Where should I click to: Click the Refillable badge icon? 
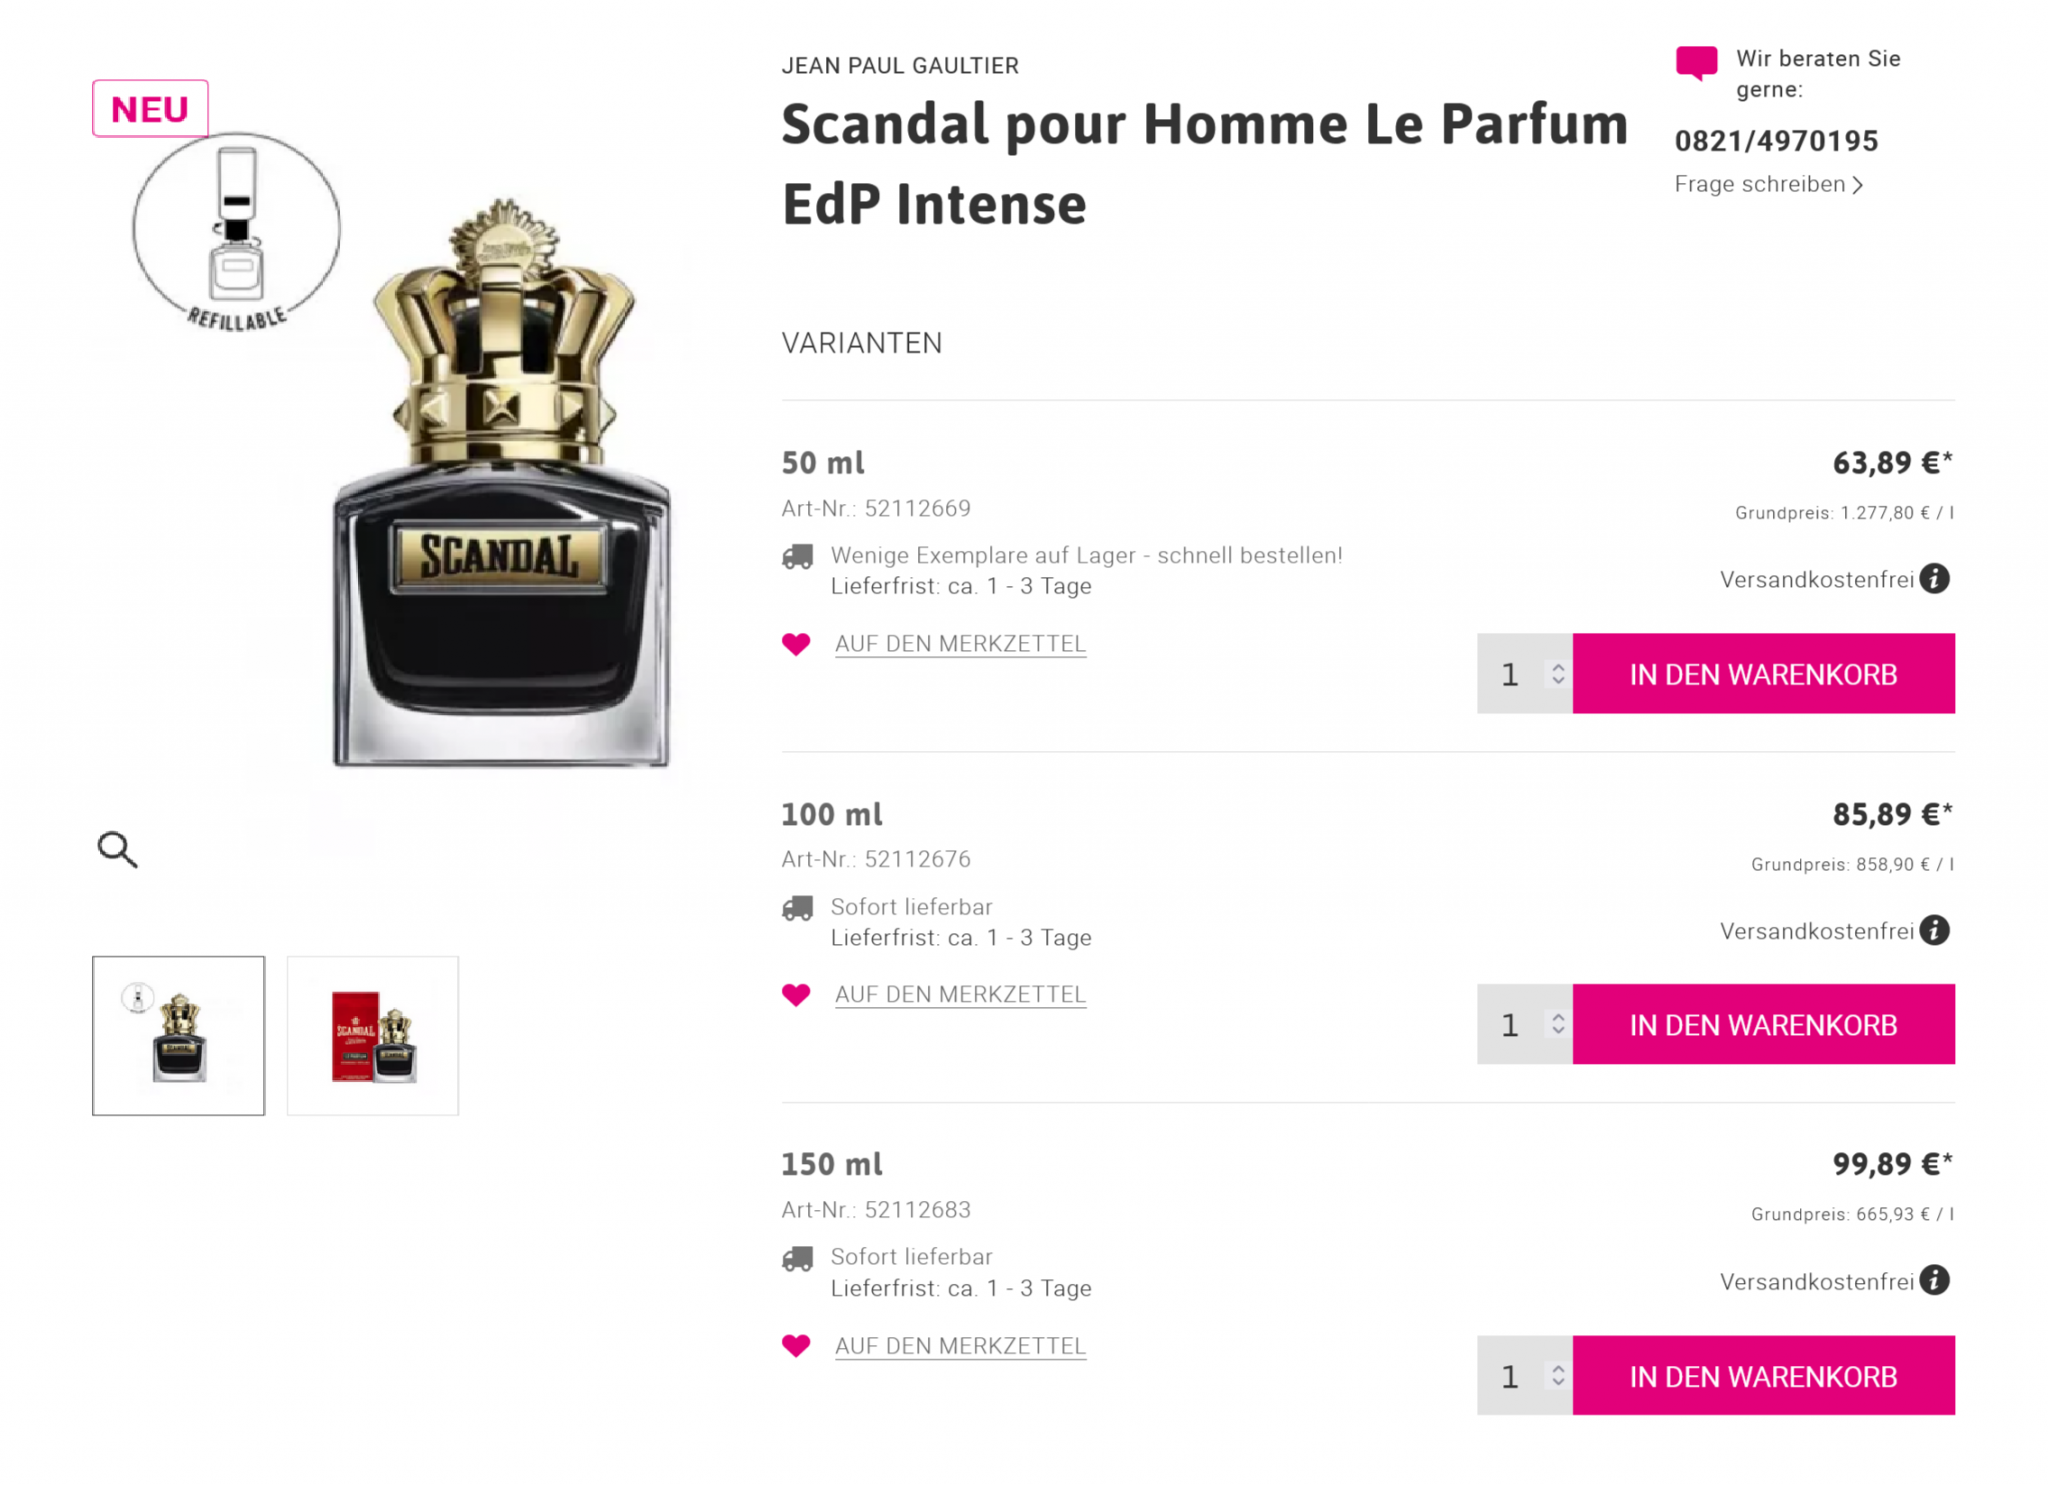237,232
